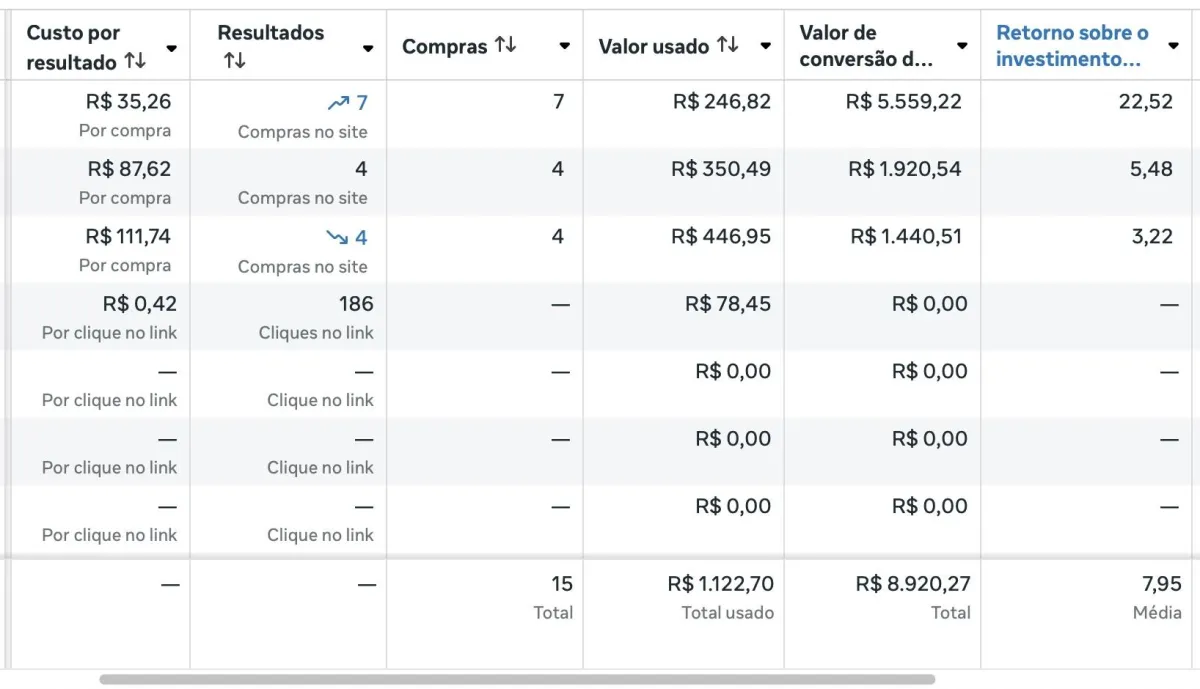Open the Valor usado column dropdown caret
Image resolution: width=1200 pixels, height=689 pixels.
(765, 46)
